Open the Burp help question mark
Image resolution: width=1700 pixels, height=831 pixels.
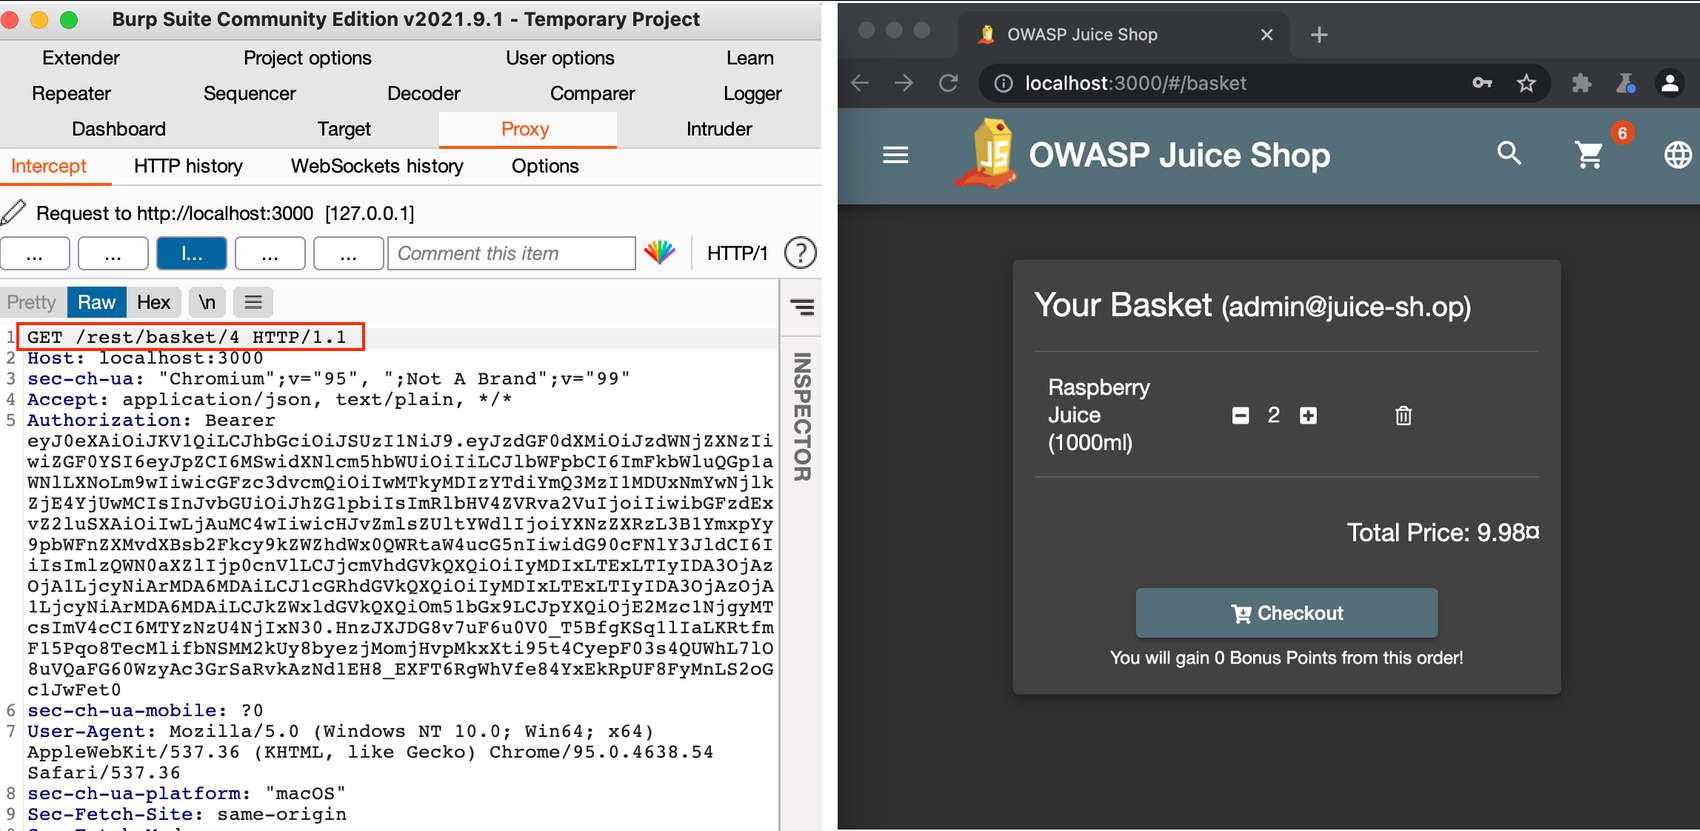pos(800,253)
